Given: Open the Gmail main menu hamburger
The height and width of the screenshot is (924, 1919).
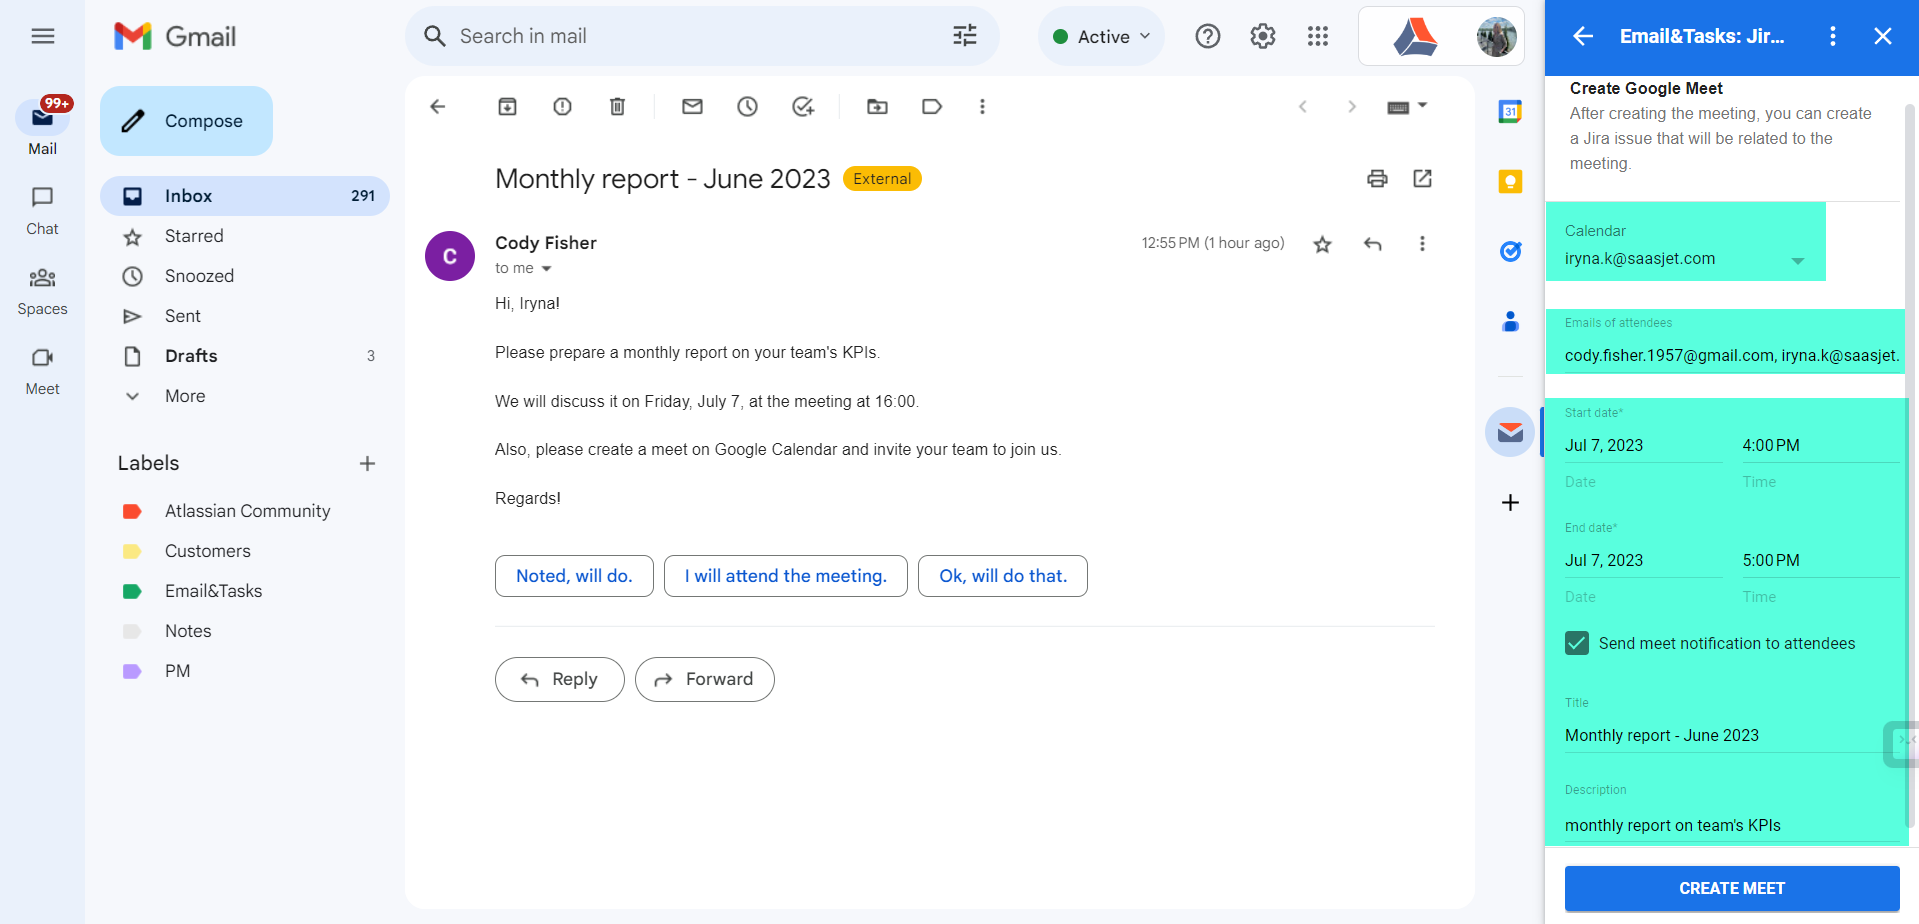Looking at the screenshot, I should (x=42, y=36).
